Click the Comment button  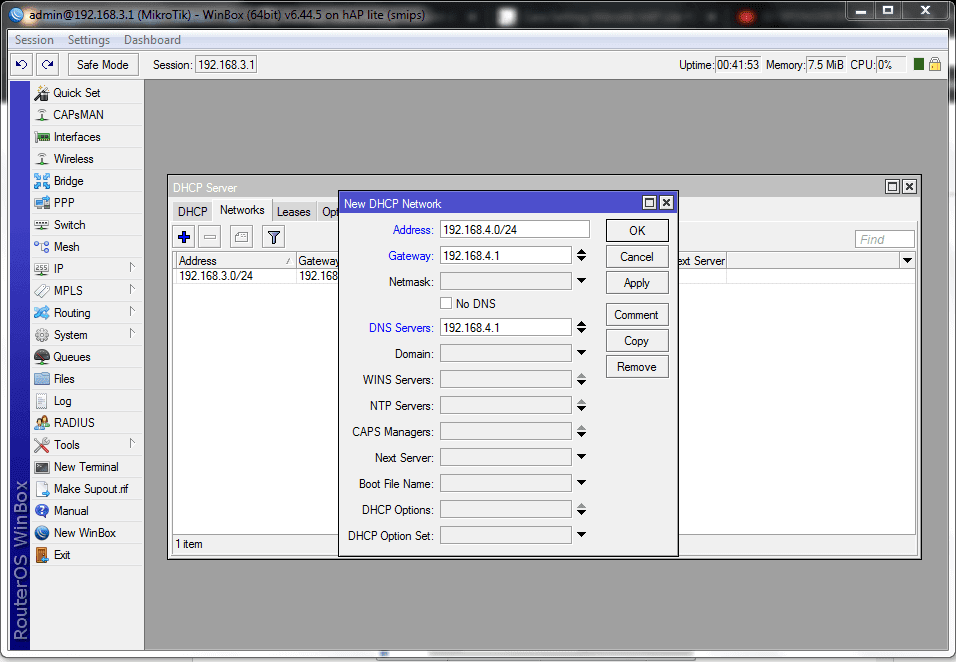coord(637,315)
